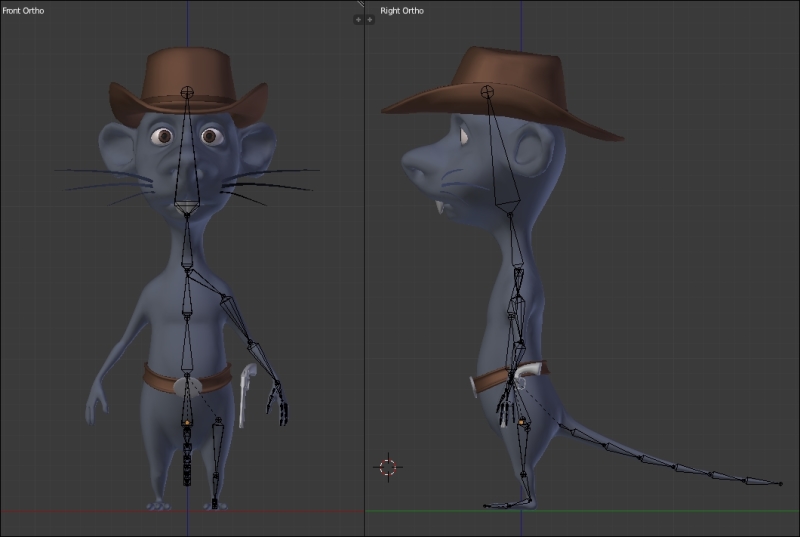Select the neck bone in Front Ortho view
The width and height of the screenshot is (800, 537).
(x=187, y=242)
